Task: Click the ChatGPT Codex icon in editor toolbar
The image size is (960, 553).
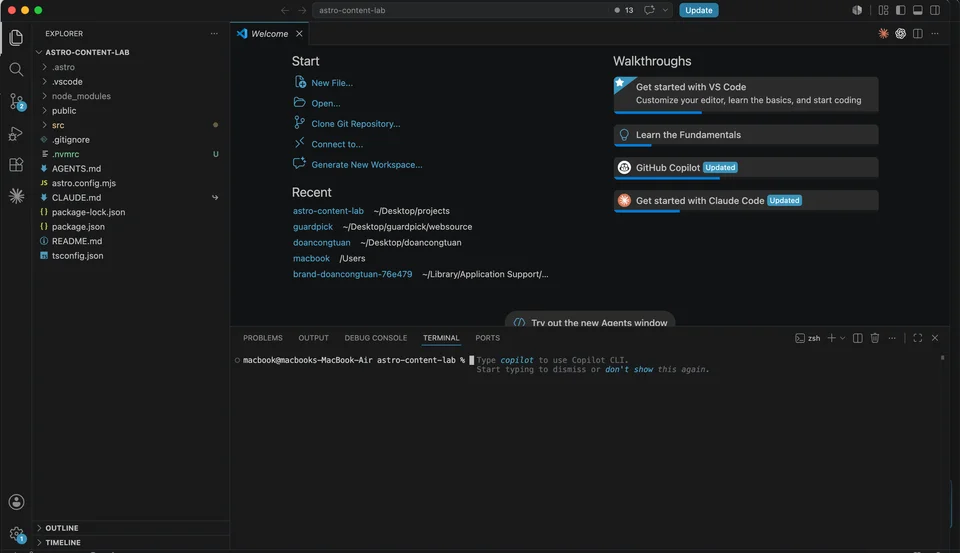Action: (901, 34)
